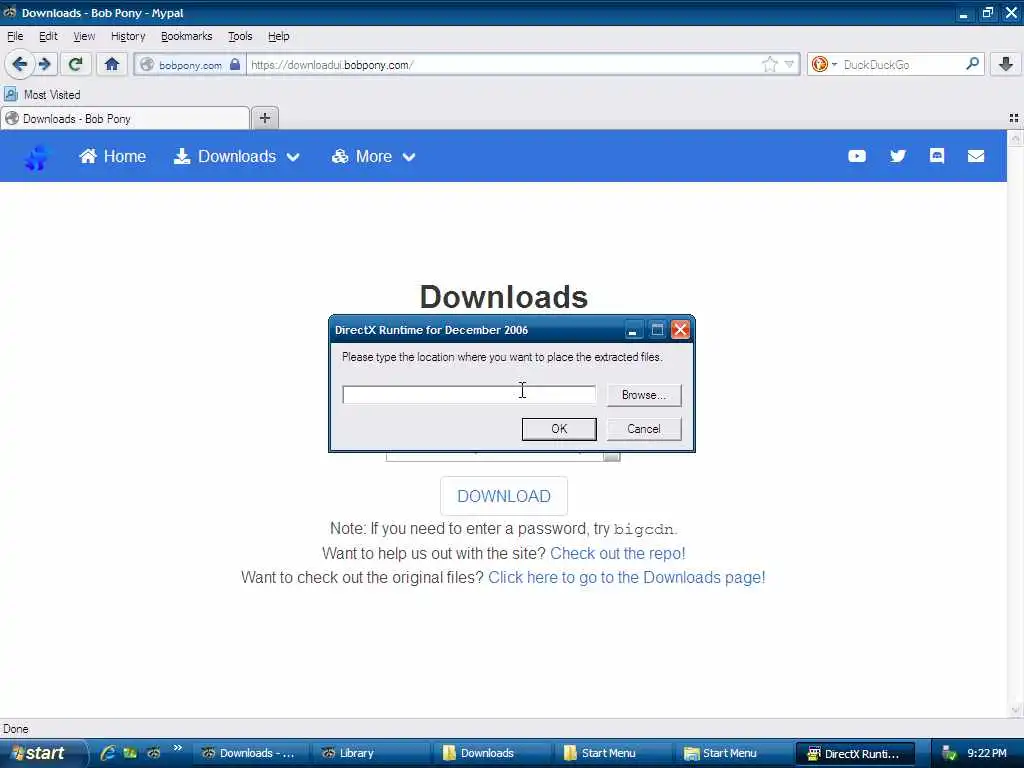Follow the go to Downloads page link

627,578
